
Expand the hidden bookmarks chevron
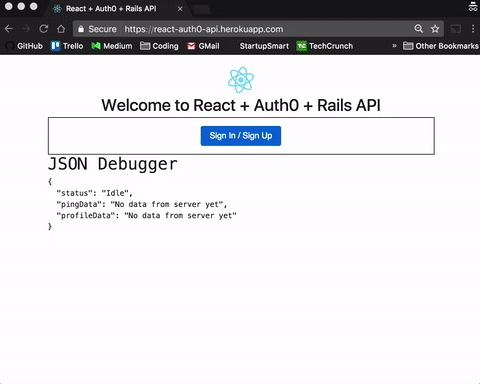point(394,46)
